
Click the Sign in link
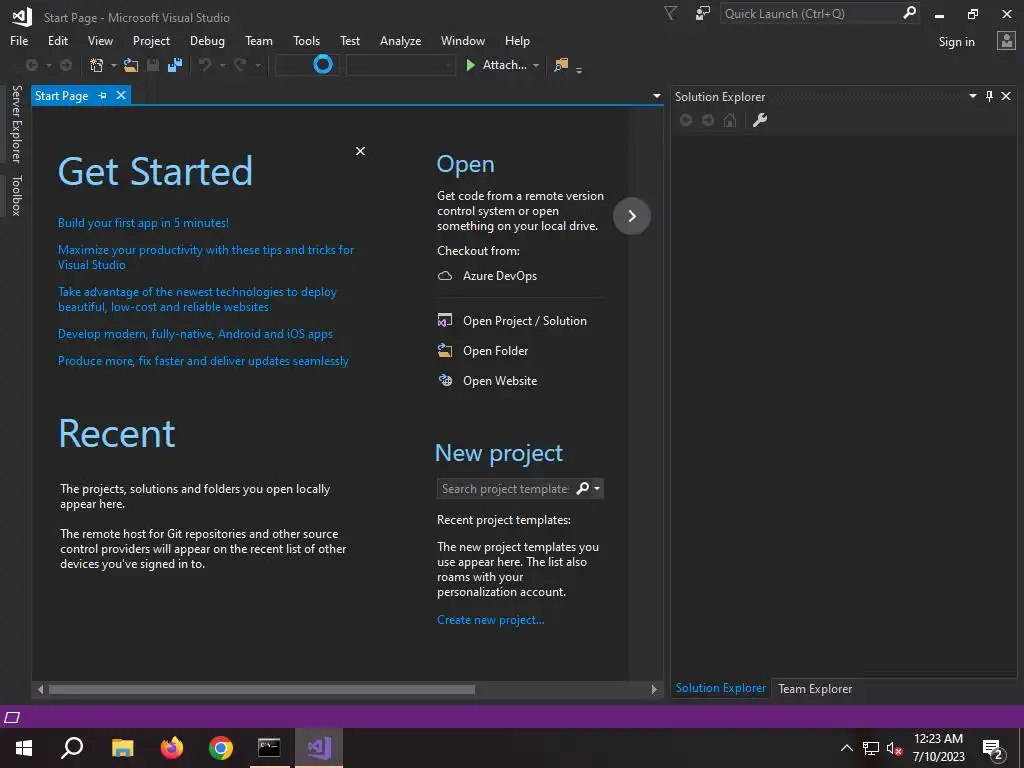click(956, 42)
